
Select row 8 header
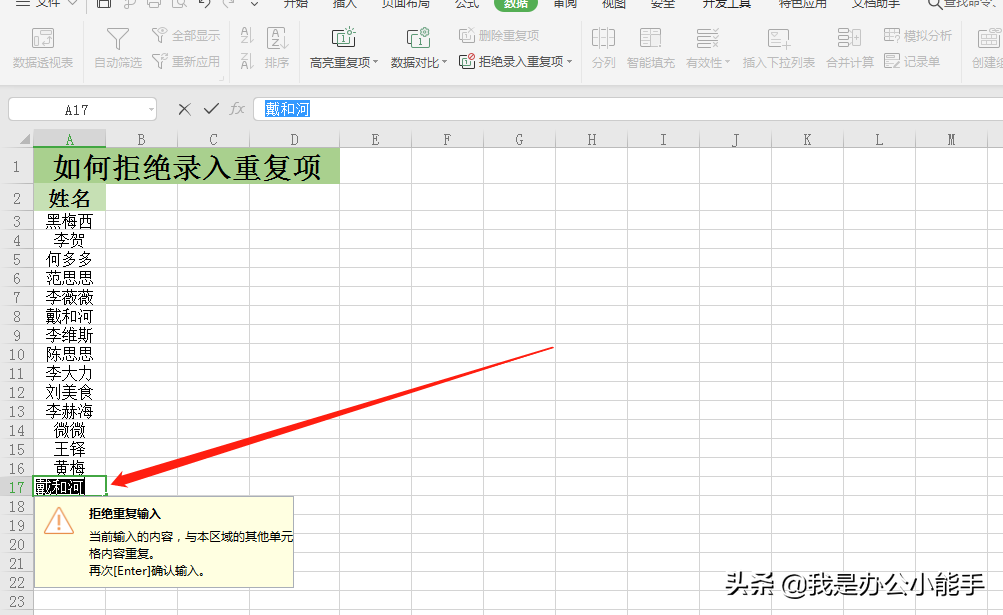(x=17, y=317)
